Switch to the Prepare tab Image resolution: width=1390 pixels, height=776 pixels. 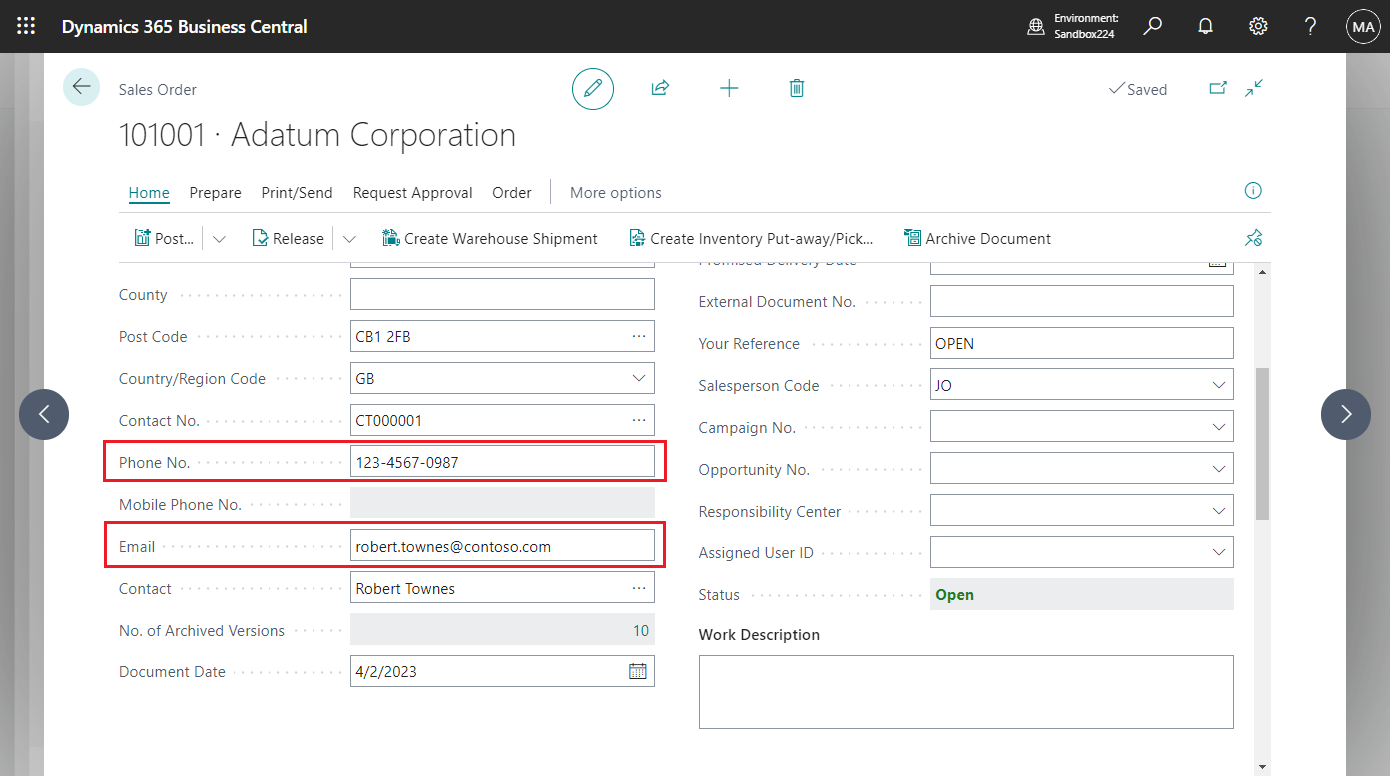coord(215,192)
